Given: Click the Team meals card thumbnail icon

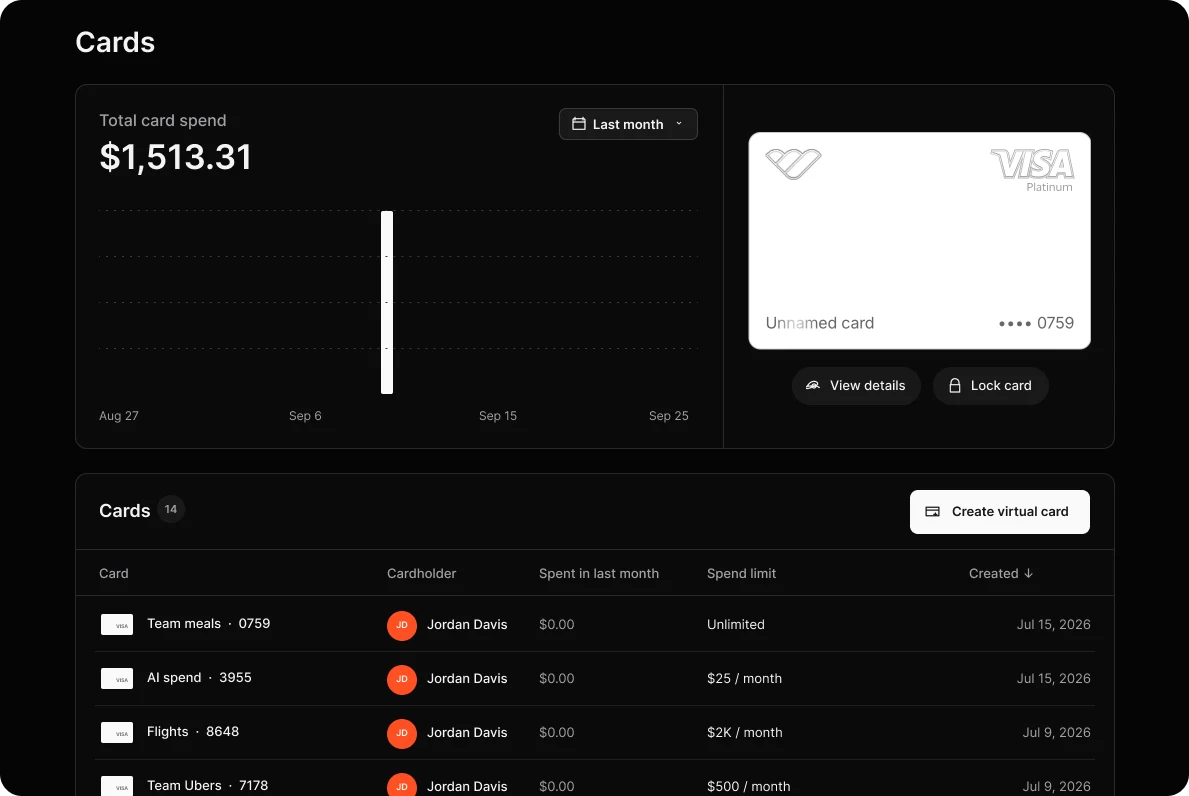Looking at the screenshot, I should [x=117, y=625].
